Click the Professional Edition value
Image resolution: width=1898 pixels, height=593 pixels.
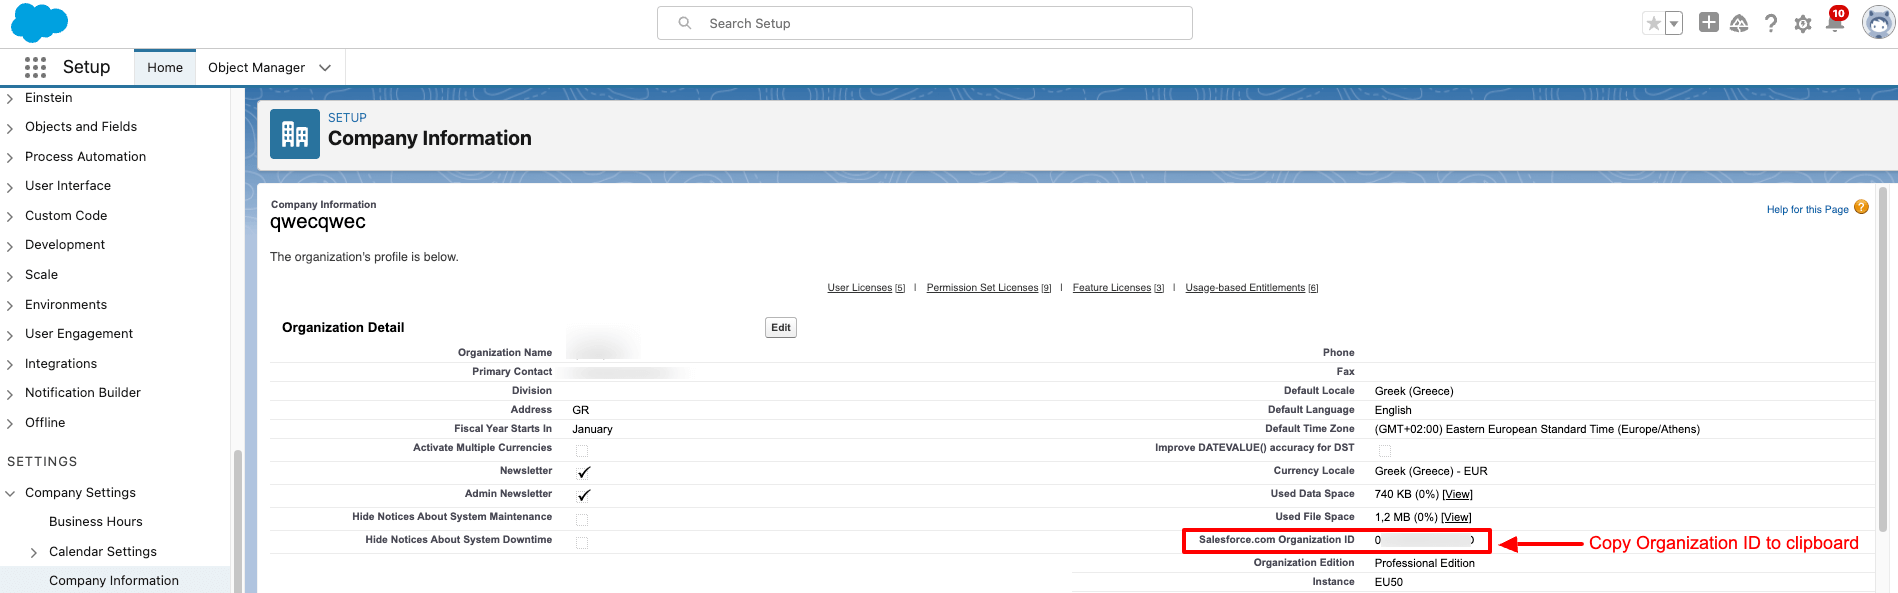point(1424,563)
